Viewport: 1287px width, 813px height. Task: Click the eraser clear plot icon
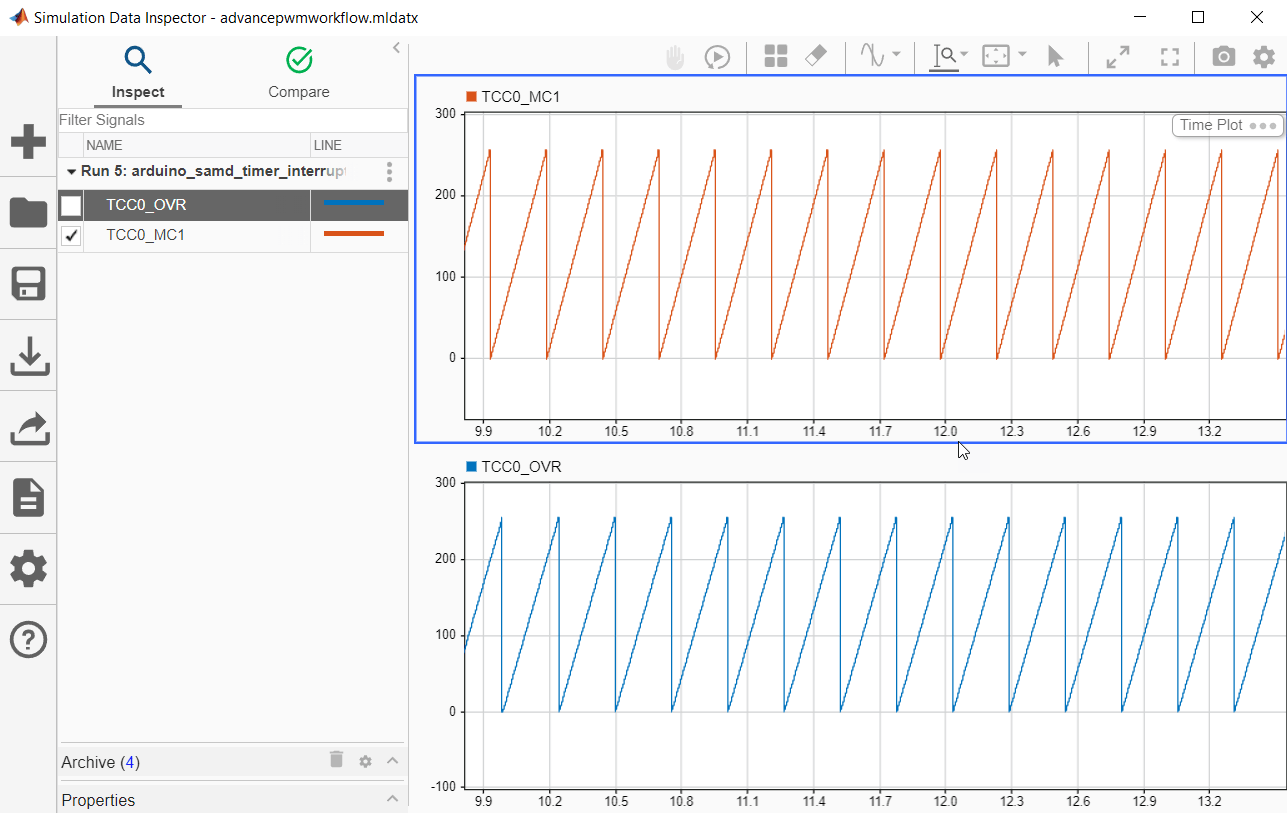coord(816,57)
